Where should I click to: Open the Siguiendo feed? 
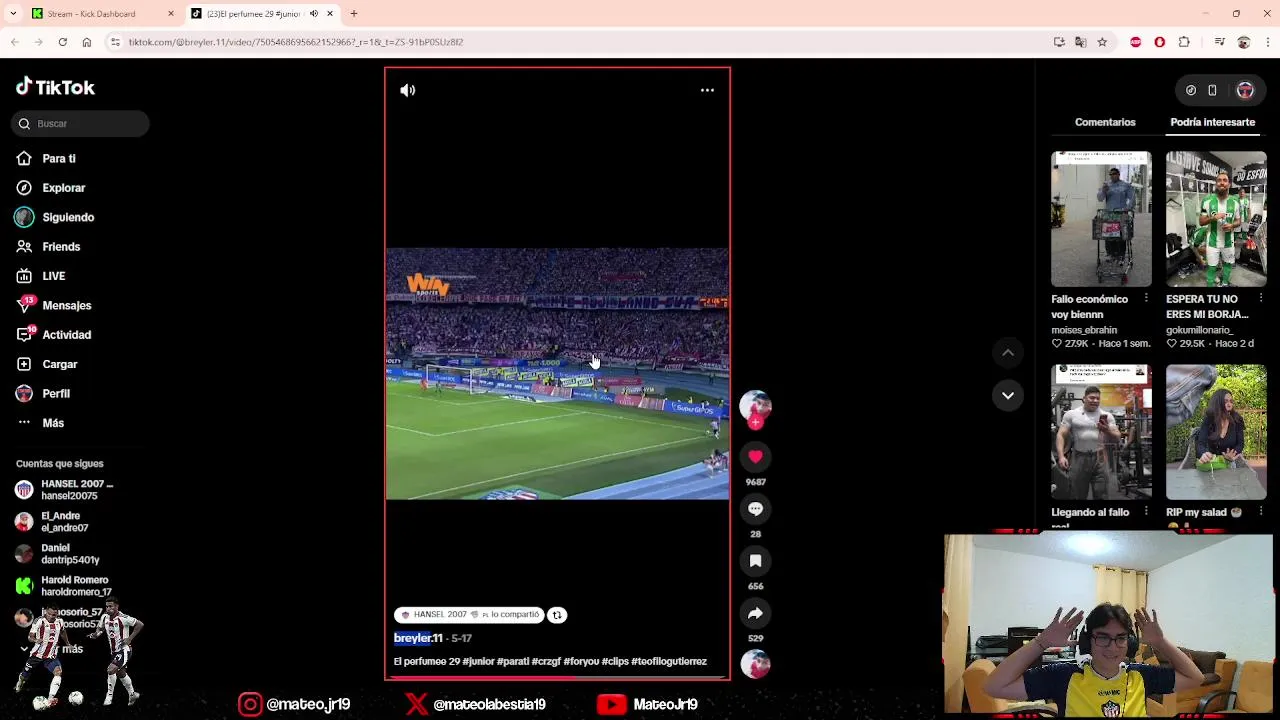coord(55,217)
